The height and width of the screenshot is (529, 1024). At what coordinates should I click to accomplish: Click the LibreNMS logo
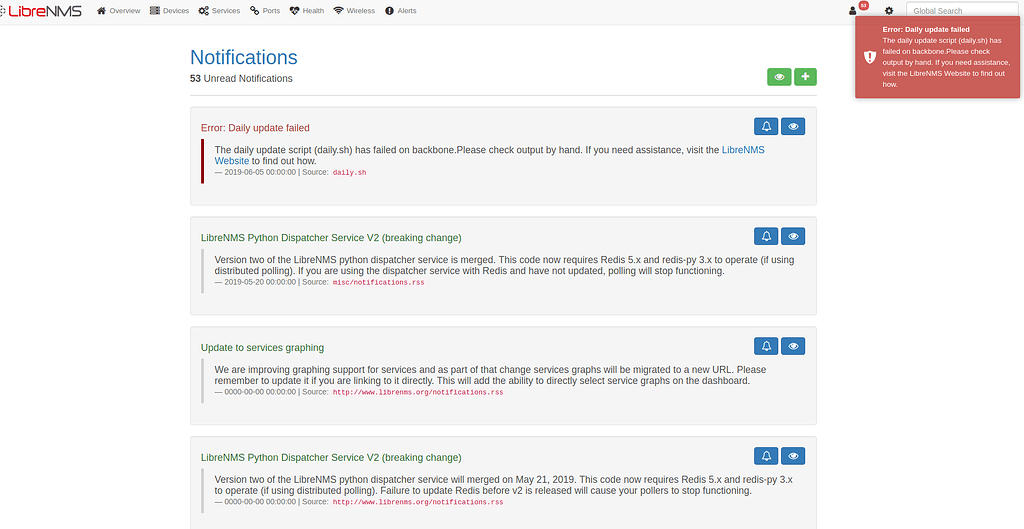[x=41, y=10]
